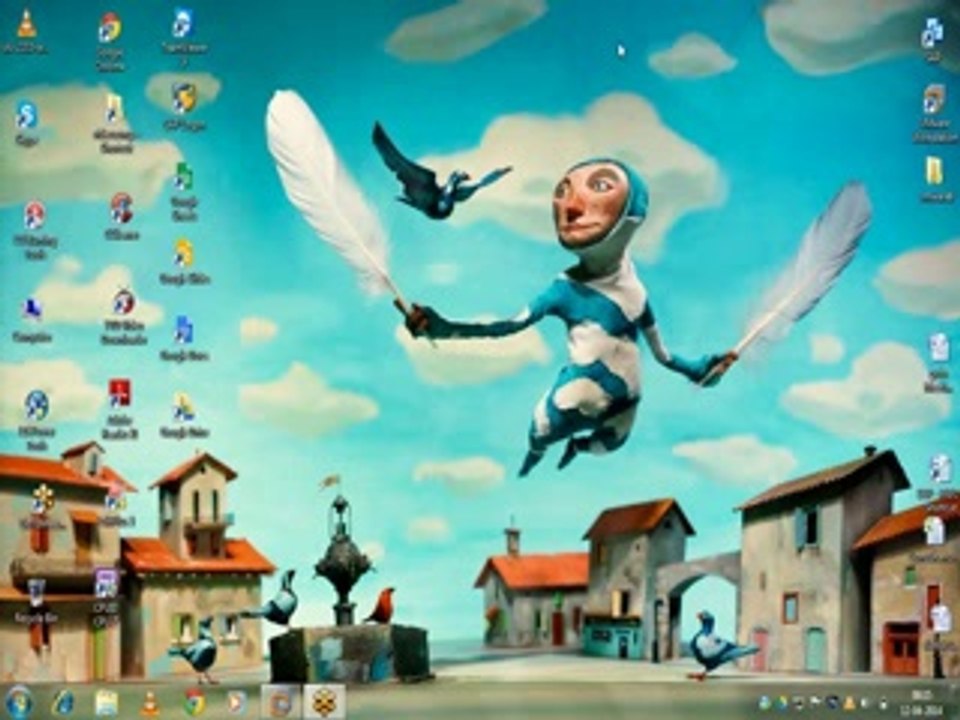
Task: Click the VLC cone in system tray
Action: (x=849, y=703)
